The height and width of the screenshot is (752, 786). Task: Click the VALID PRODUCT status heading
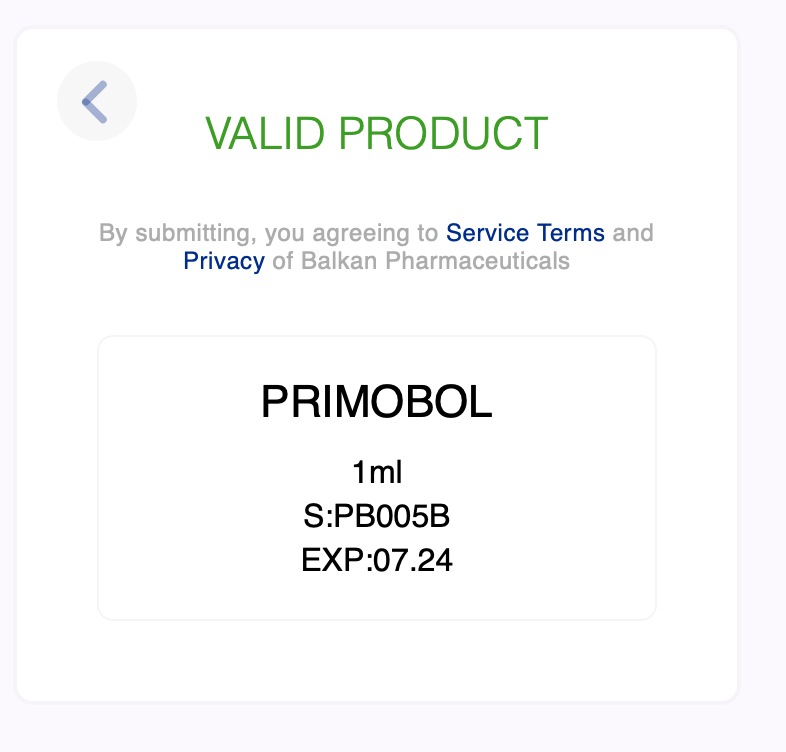[x=376, y=133]
